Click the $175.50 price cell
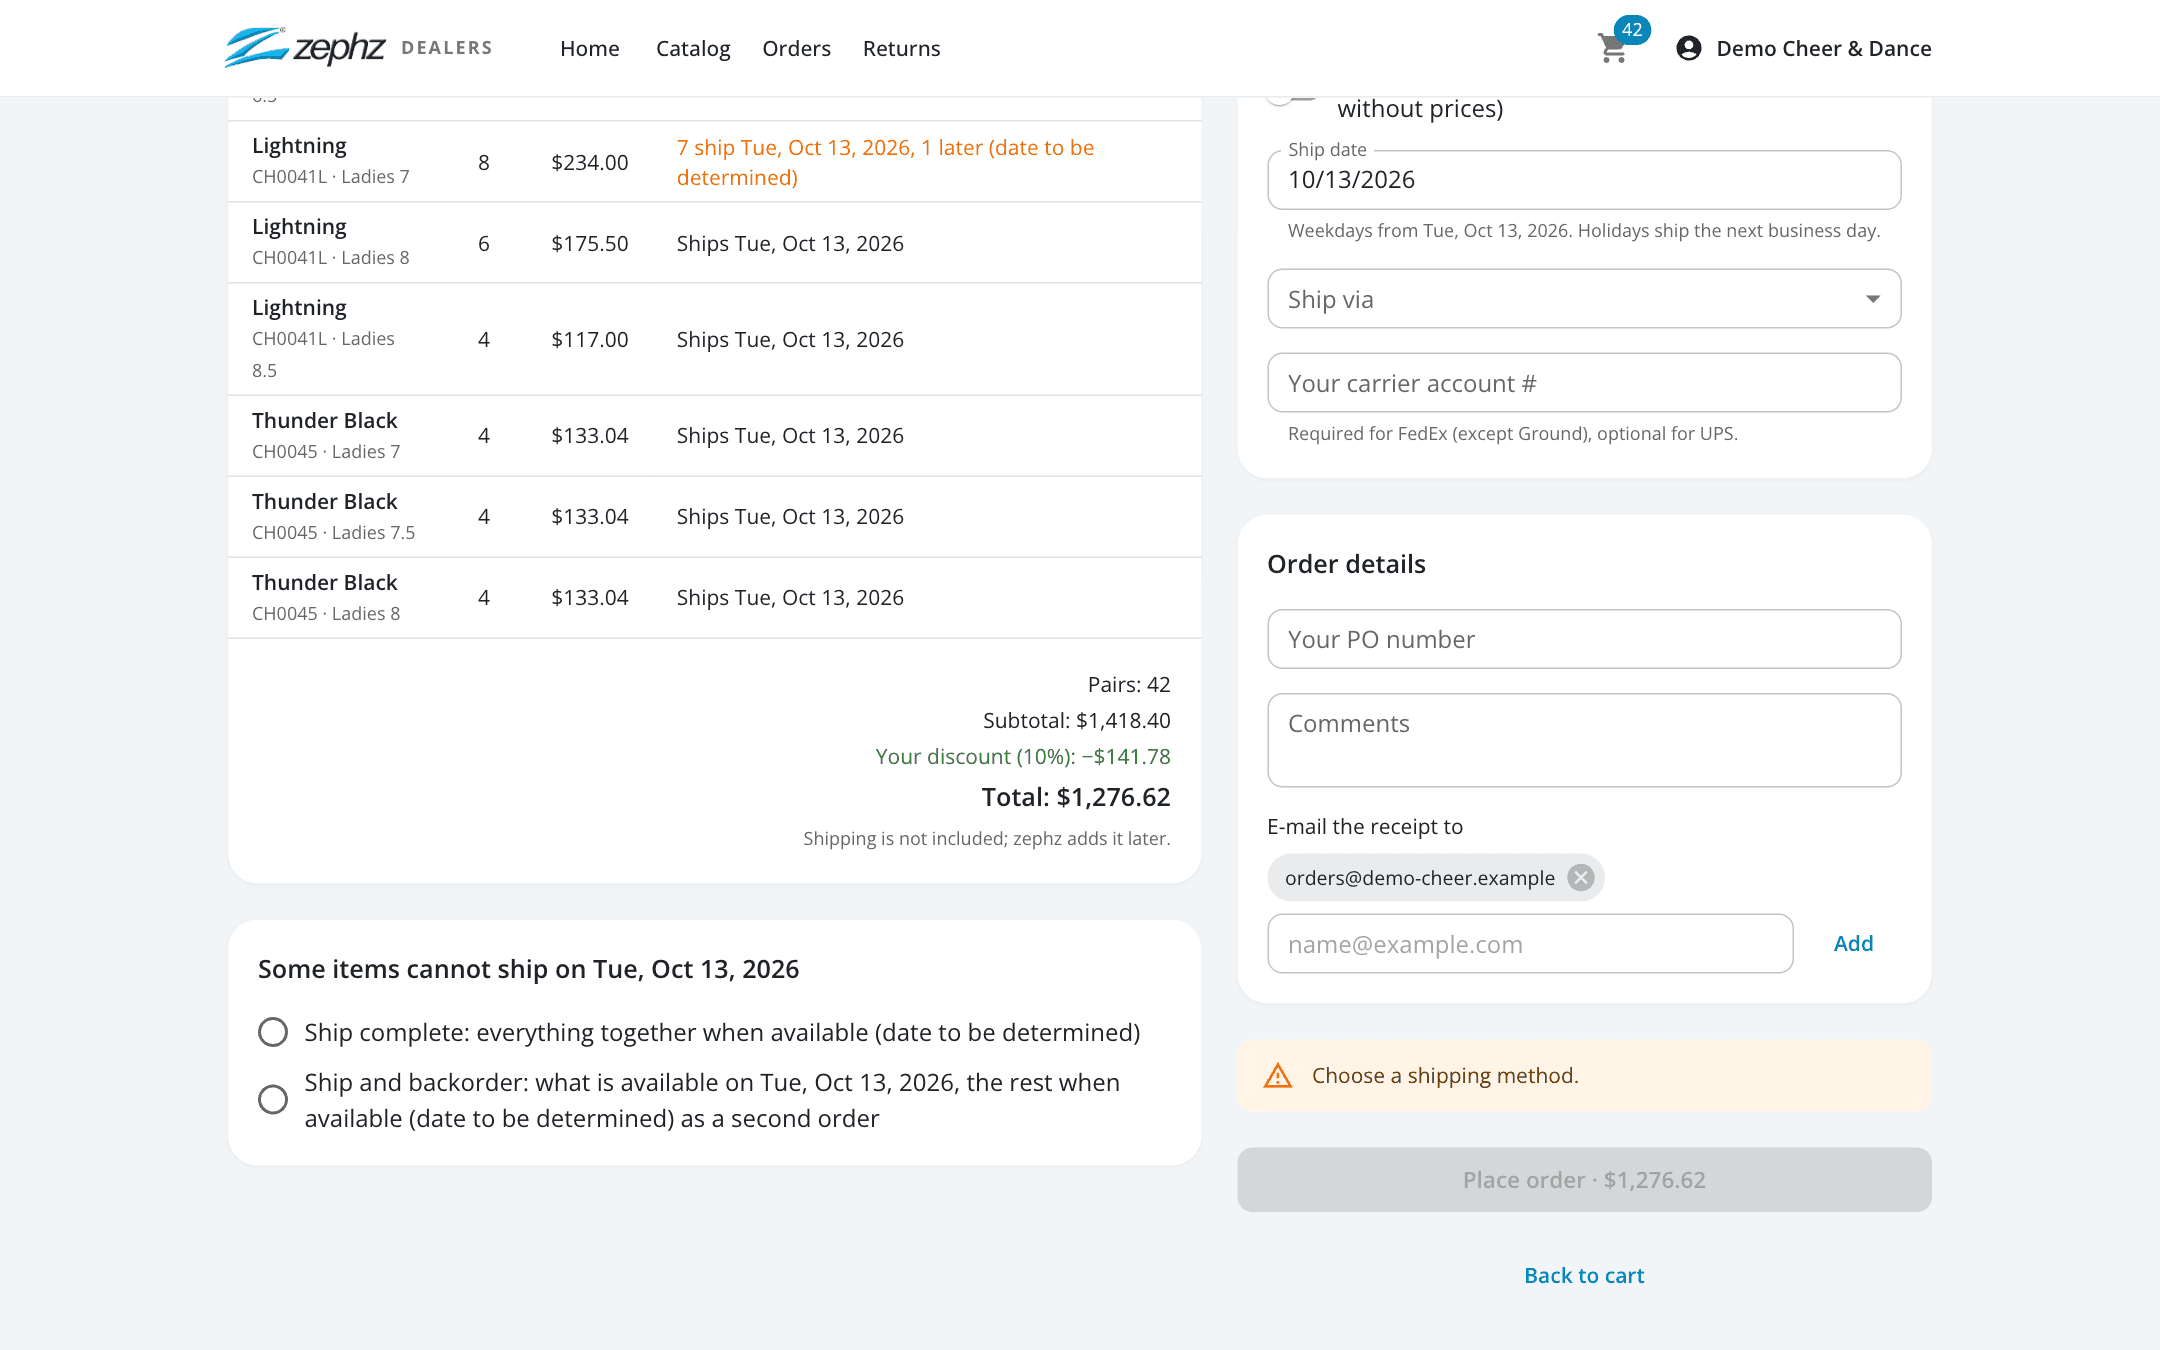The width and height of the screenshot is (2160, 1350). coord(590,244)
